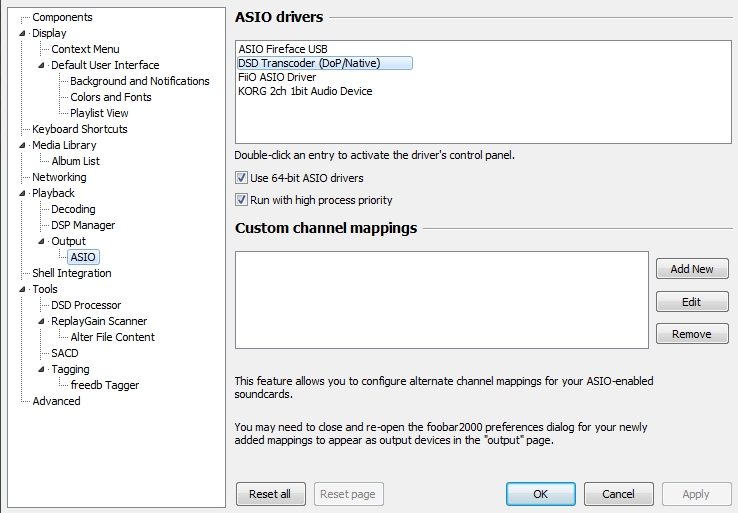Image resolution: width=738 pixels, height=513 pixels.
Task: Collapse the Tagging tree node
Action: (41, 369)
